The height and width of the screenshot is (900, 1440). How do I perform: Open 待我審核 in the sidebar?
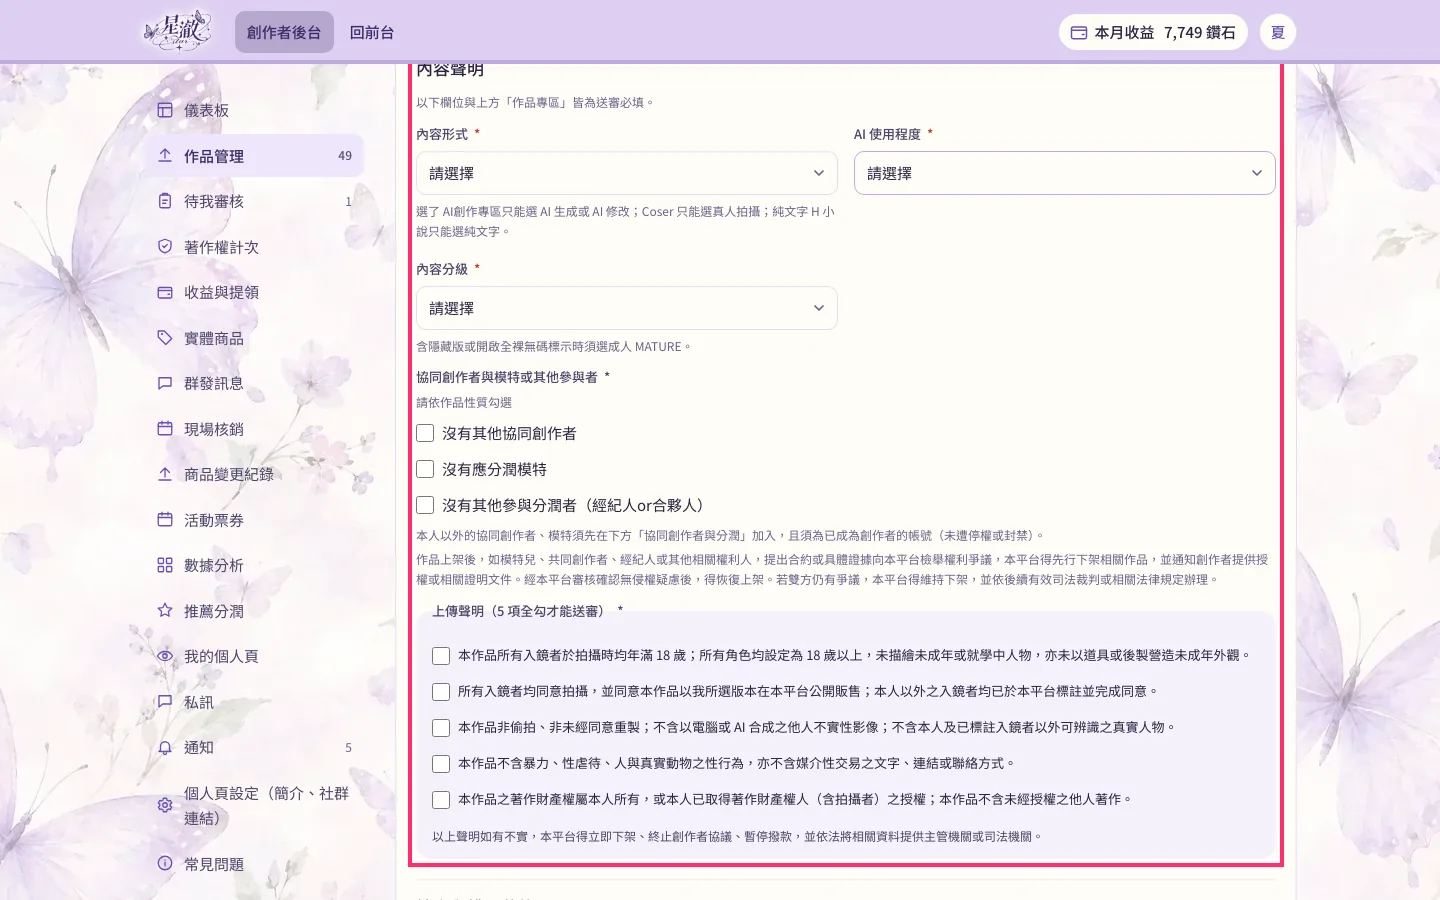click(x=254, y=201)
